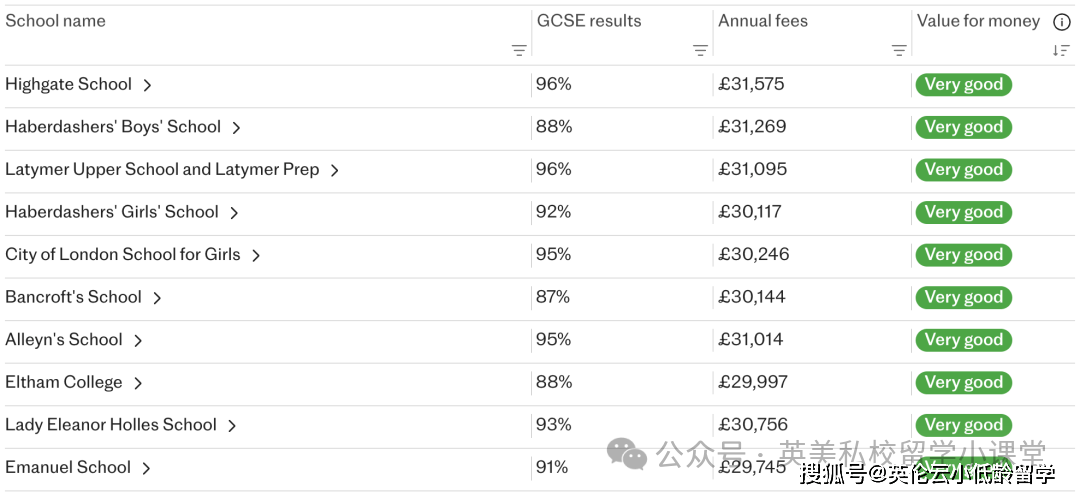Click sort icon under Value for money
Image resolution: width=1080 pixels, height=497 pixels.
point(1061,50)
